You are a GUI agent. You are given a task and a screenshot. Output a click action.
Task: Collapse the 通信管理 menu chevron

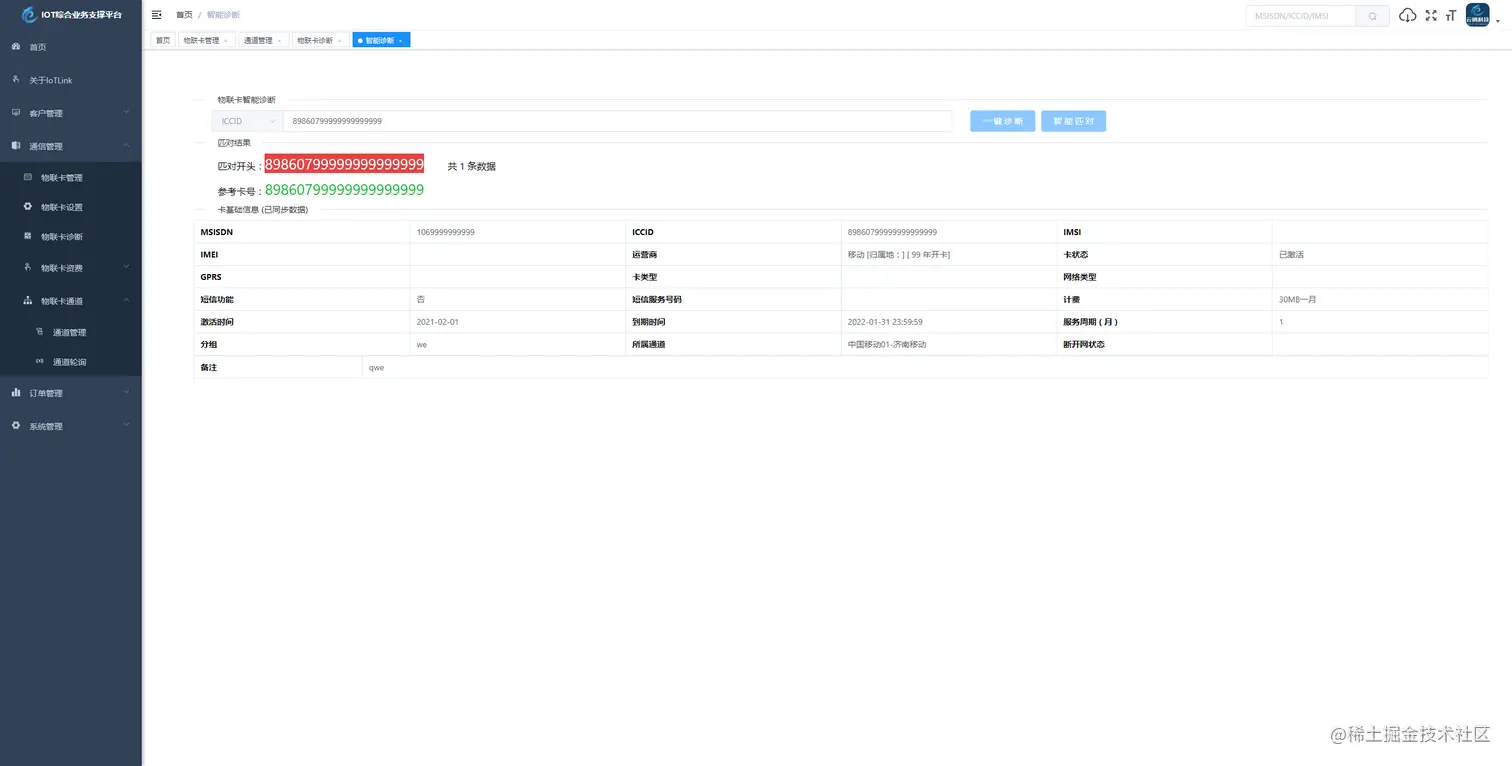pos(126,146)
